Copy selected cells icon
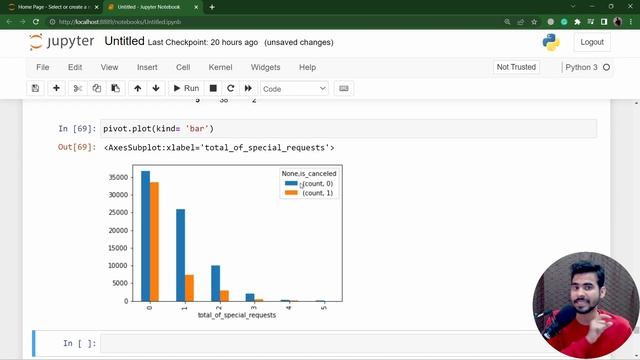Screen dimensions: 640x360 click(96, 88)
